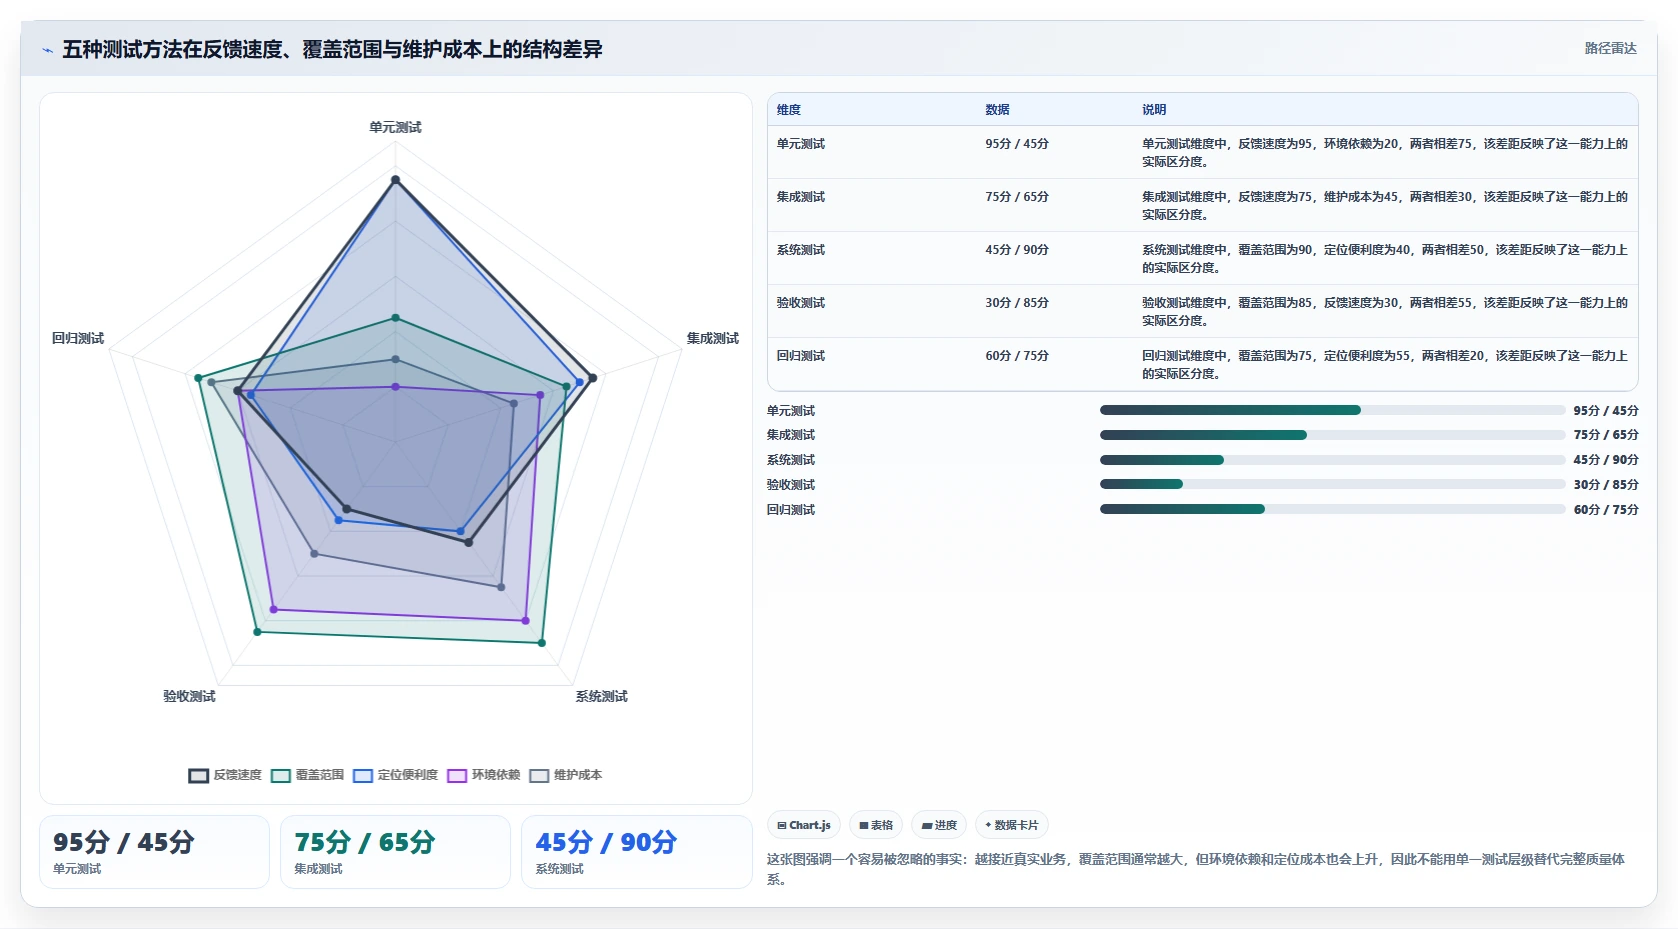
Task: Toggle the 反馈速度 legend swatch
Action: [199, 776]
